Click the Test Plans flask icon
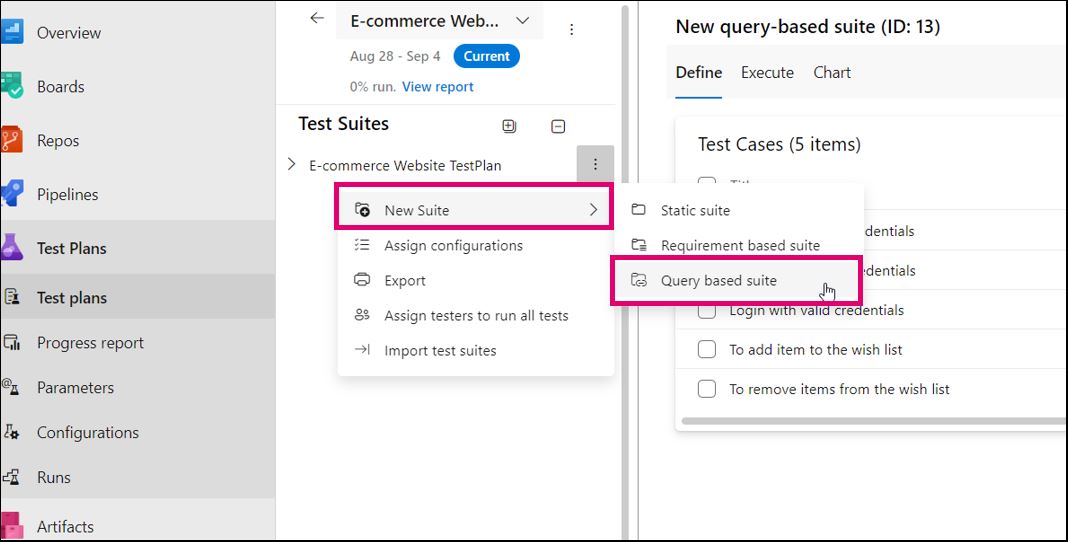 (12, 248)
